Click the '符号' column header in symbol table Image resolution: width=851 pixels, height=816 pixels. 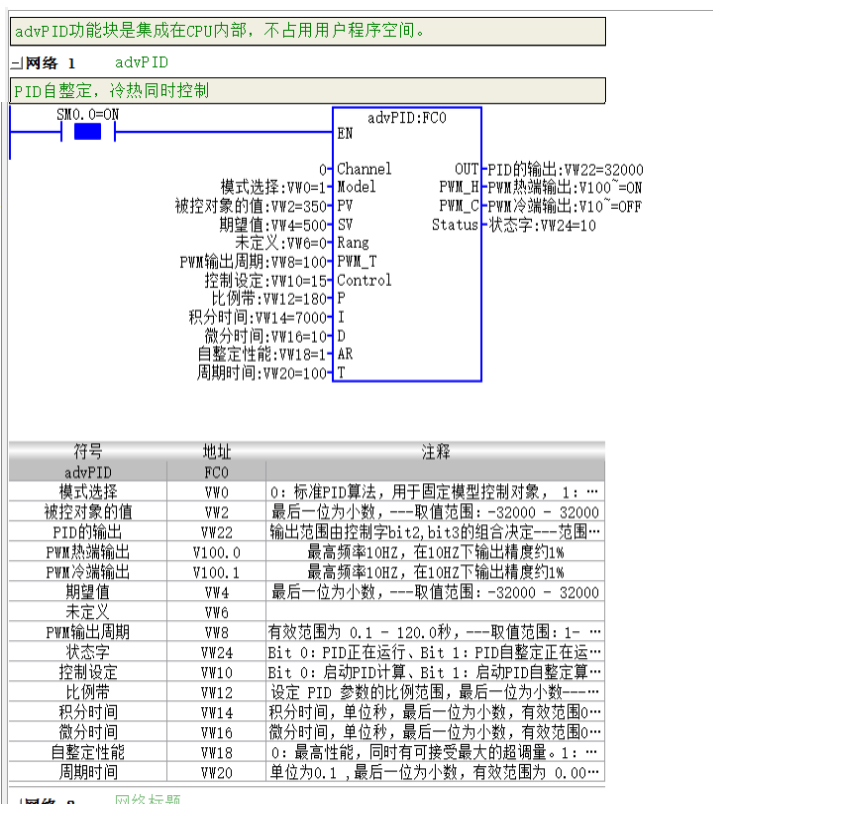pos(88,451)
